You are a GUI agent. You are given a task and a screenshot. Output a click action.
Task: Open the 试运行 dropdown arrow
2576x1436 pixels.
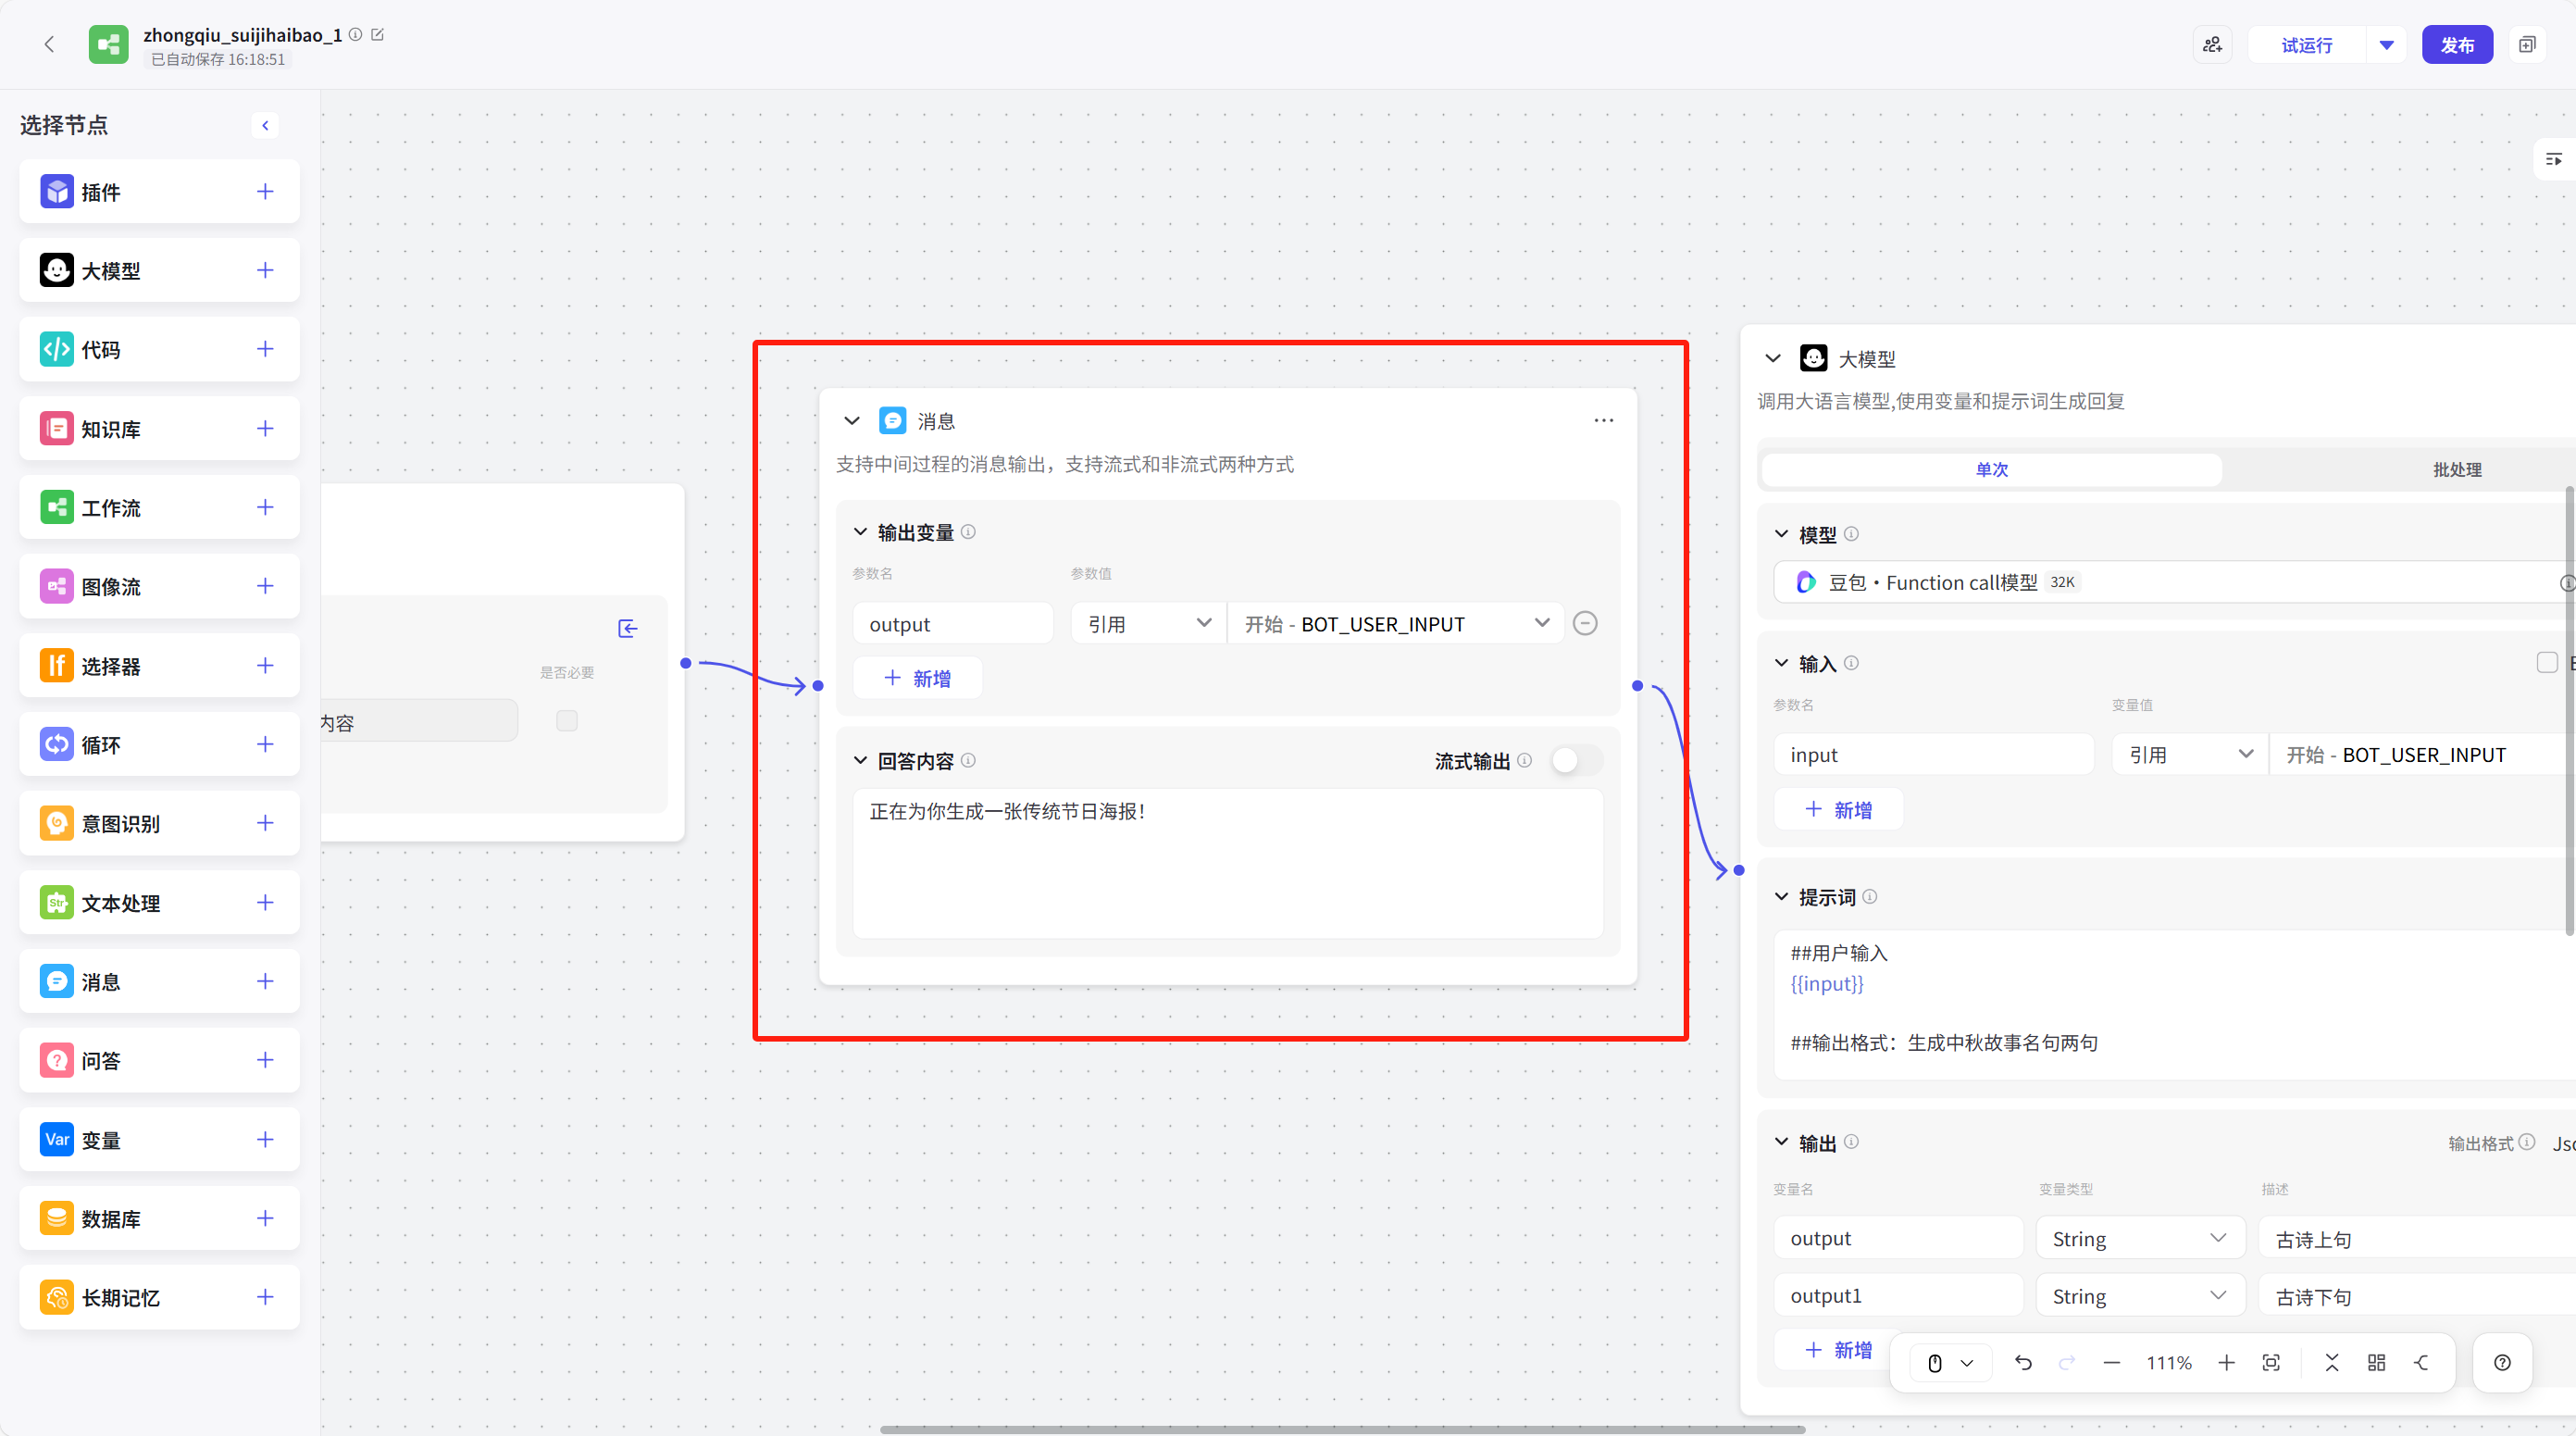[x=2387, y=45]
